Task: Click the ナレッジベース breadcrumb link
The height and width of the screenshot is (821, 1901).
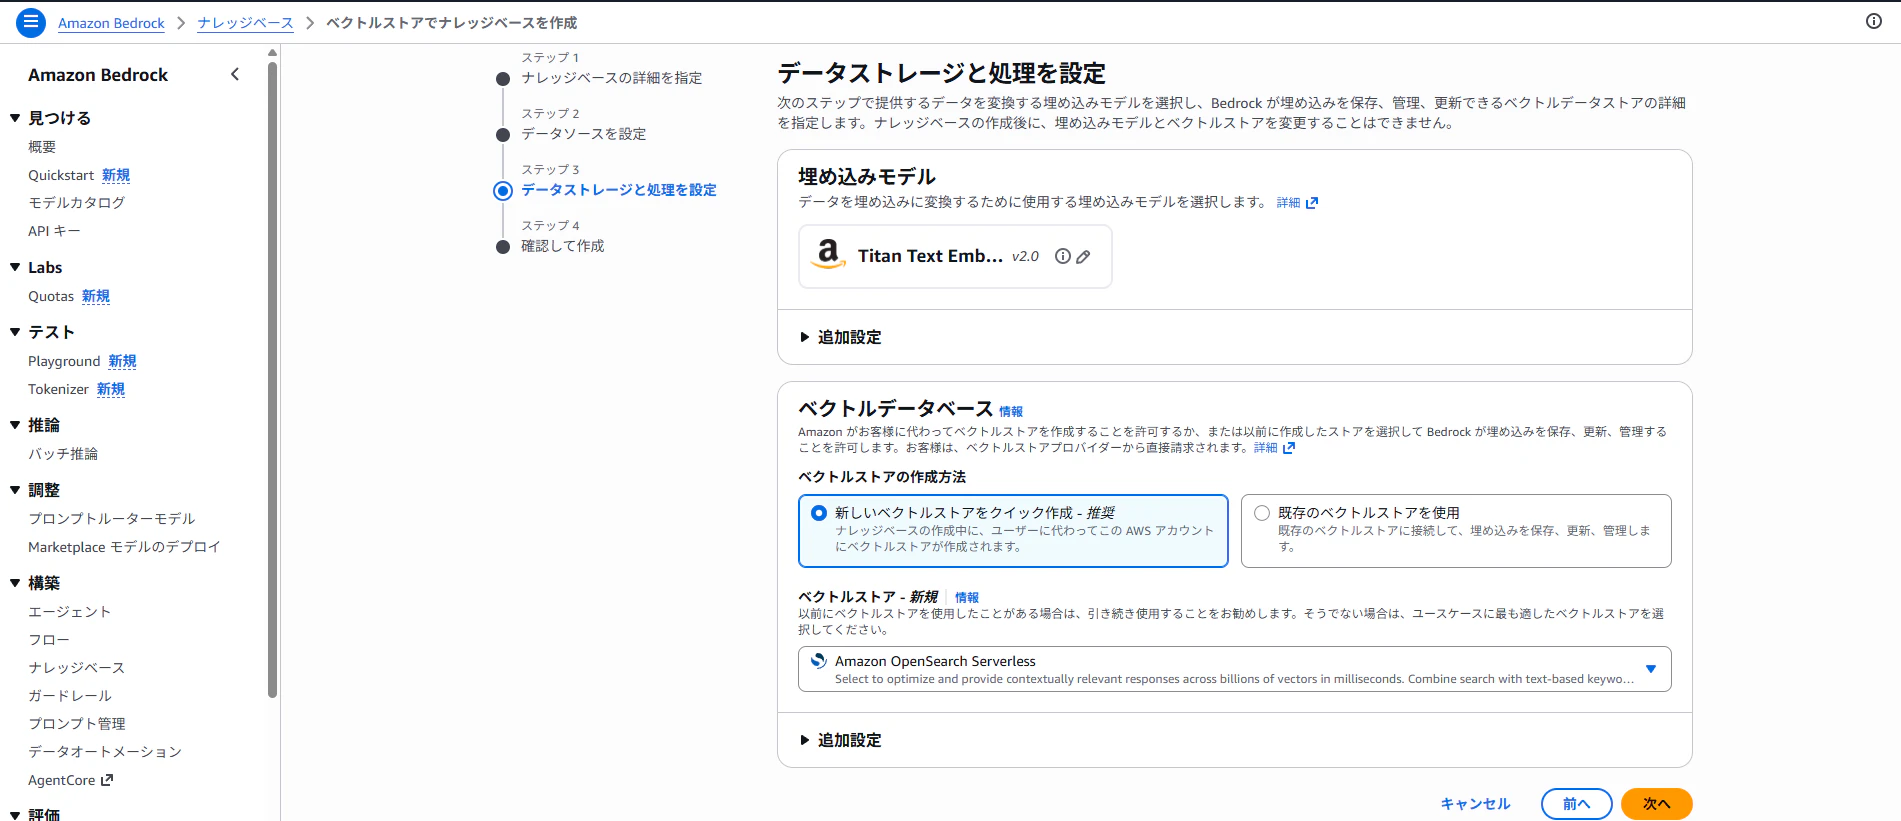Action: pyautogui.click(x=246, y=23)
